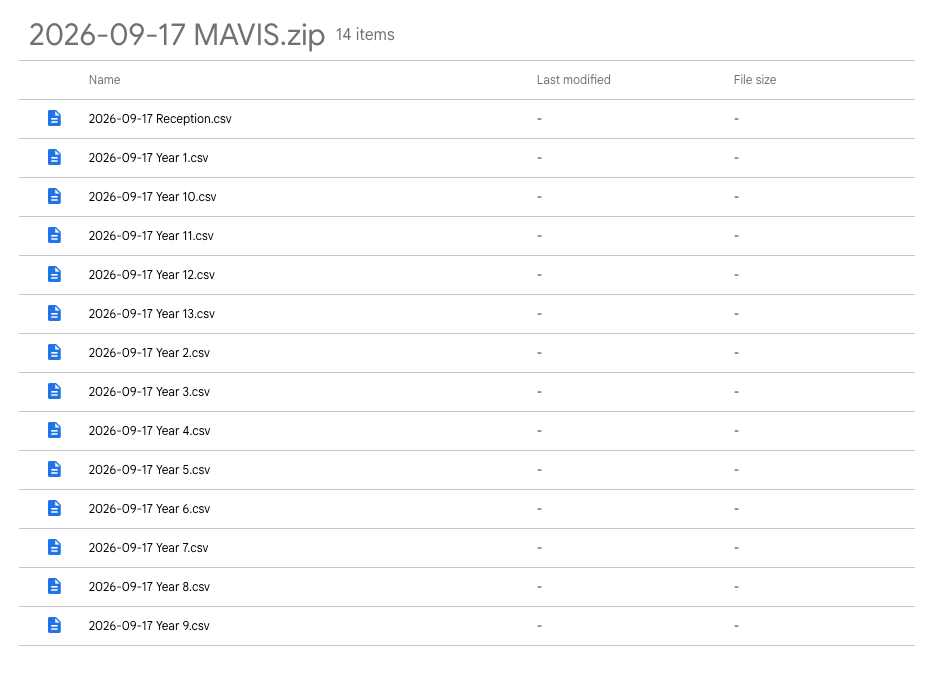Select the document icon for Year 6.csv
This screenshot has width=945, height=679.
pos(54,508)
